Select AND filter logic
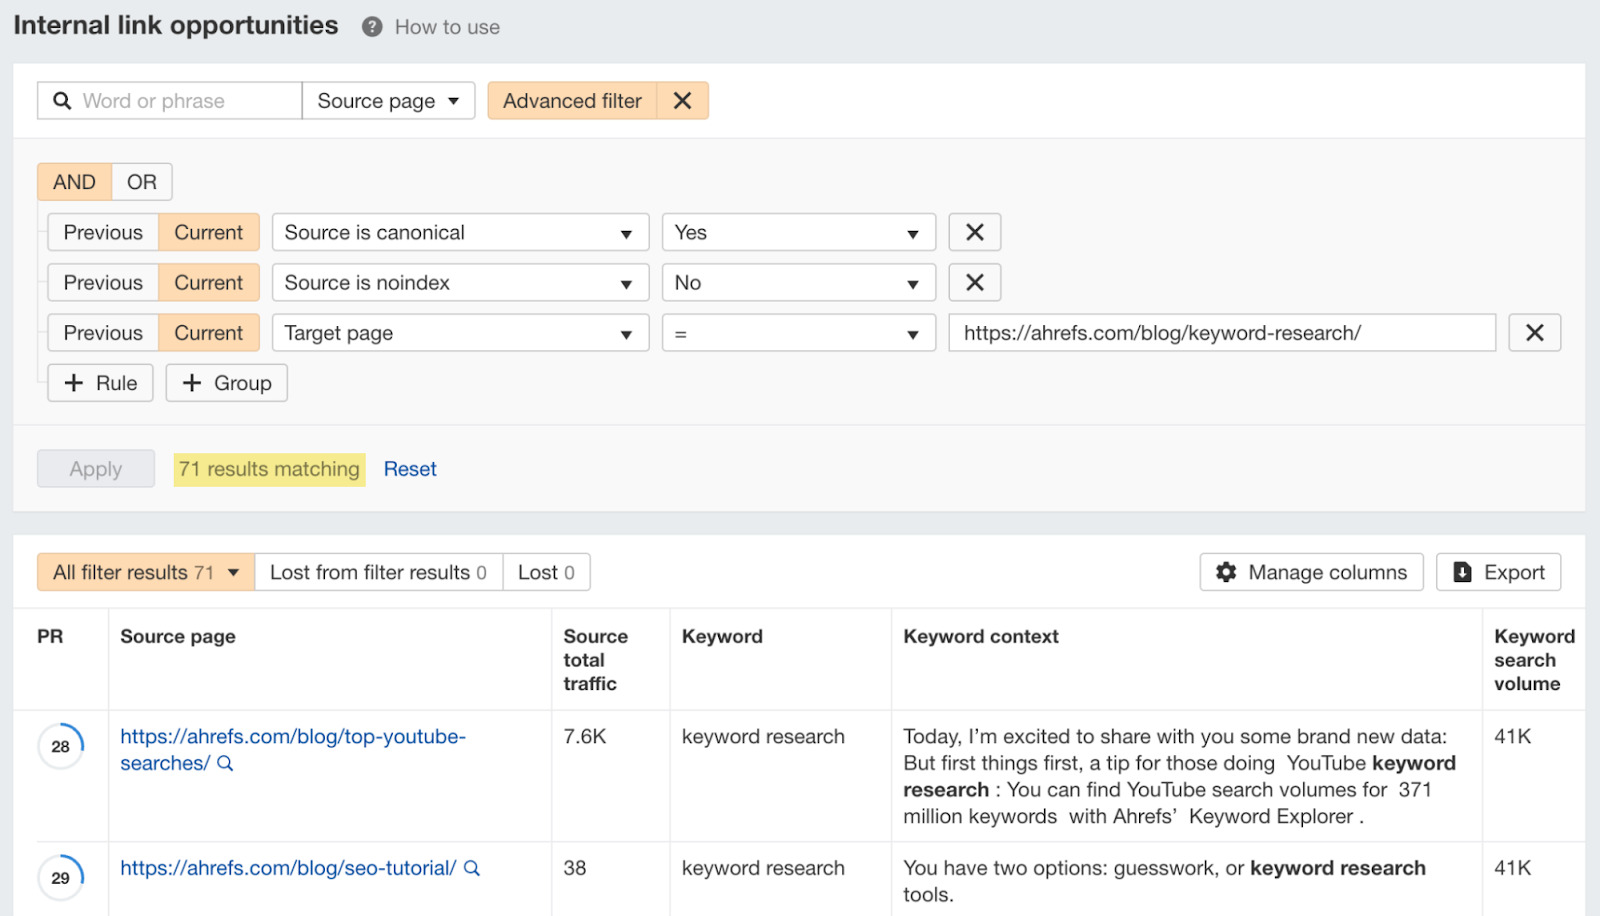 coord(75,182)
